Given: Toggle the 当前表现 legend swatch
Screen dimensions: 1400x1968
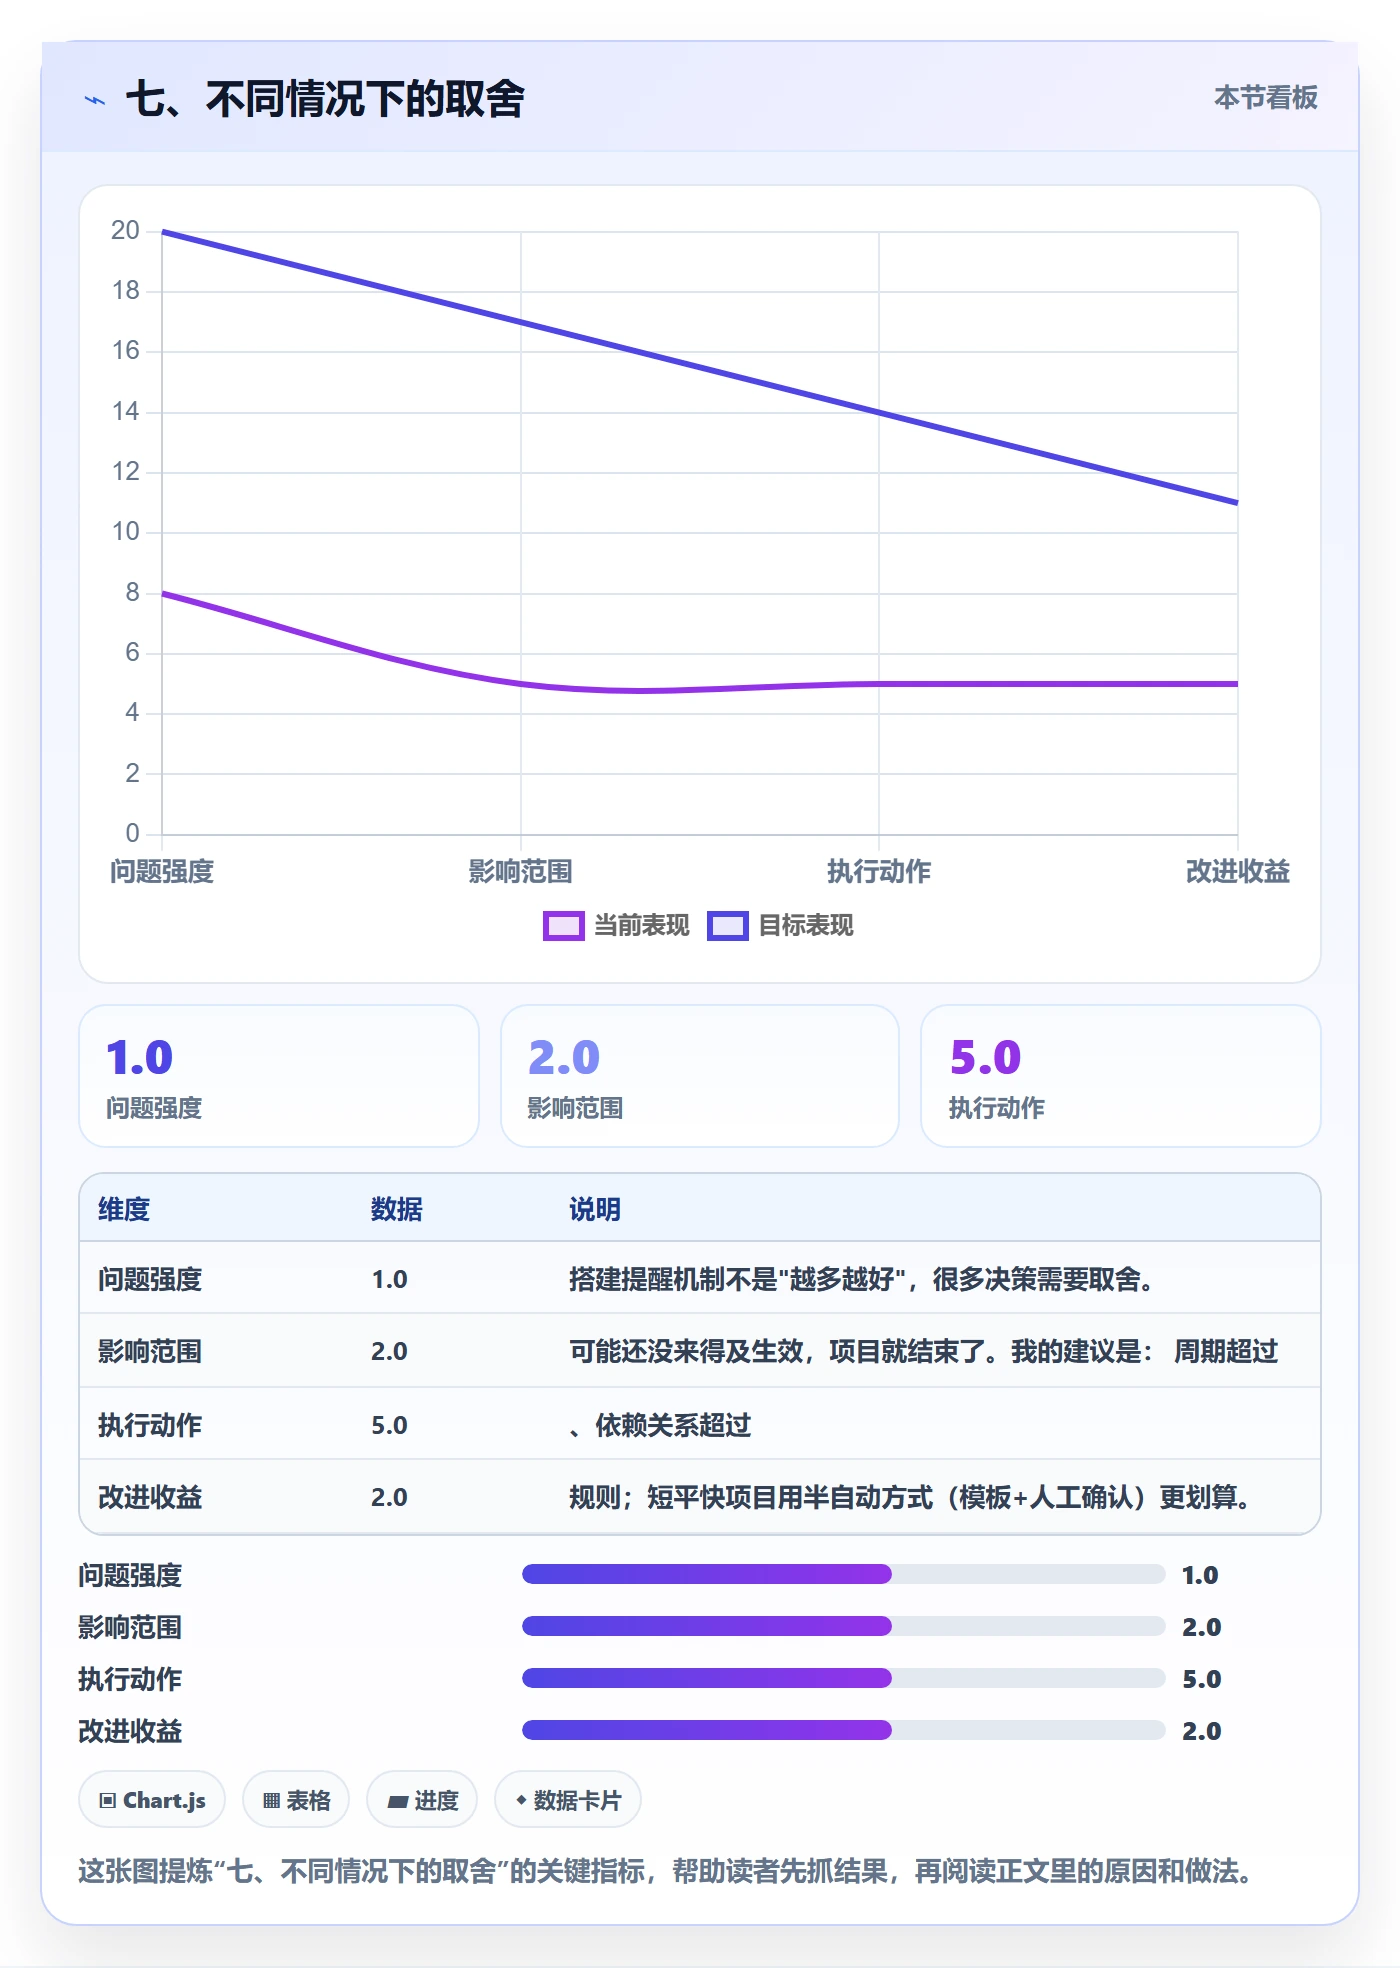Looking at the screenshot, I should tap(563, 926).
